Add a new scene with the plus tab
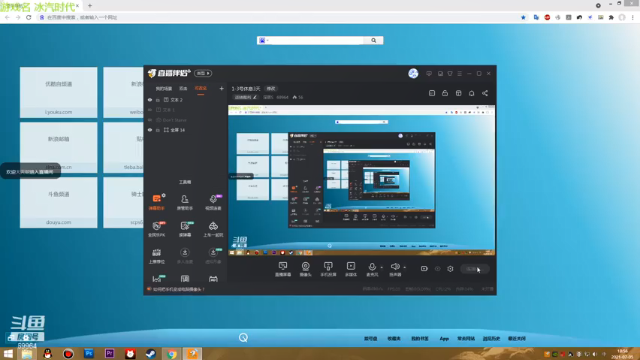The height and width of the screenshot is (360, 640). (221, 89)
